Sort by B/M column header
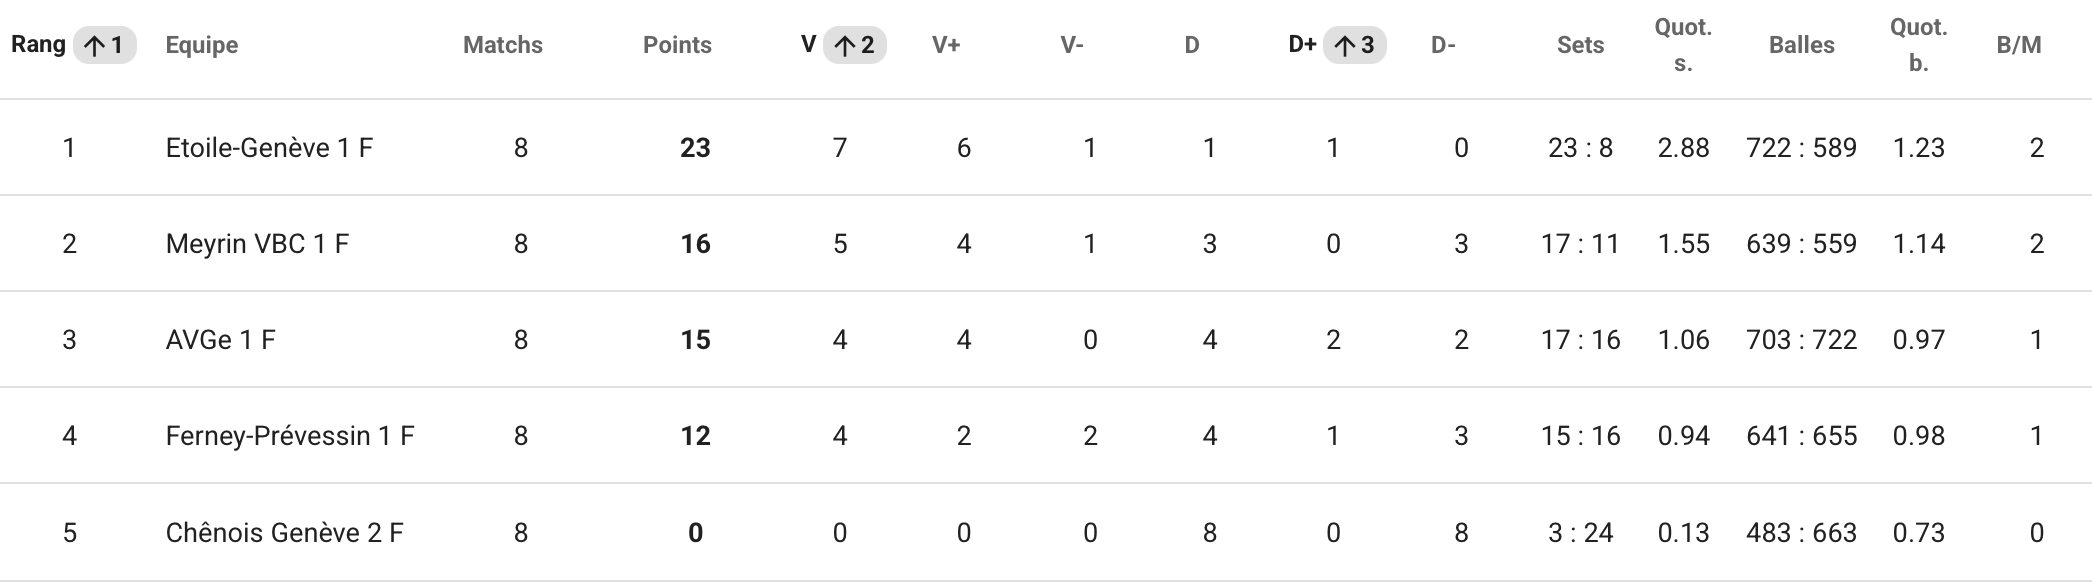 click(x=2019, y=45)
